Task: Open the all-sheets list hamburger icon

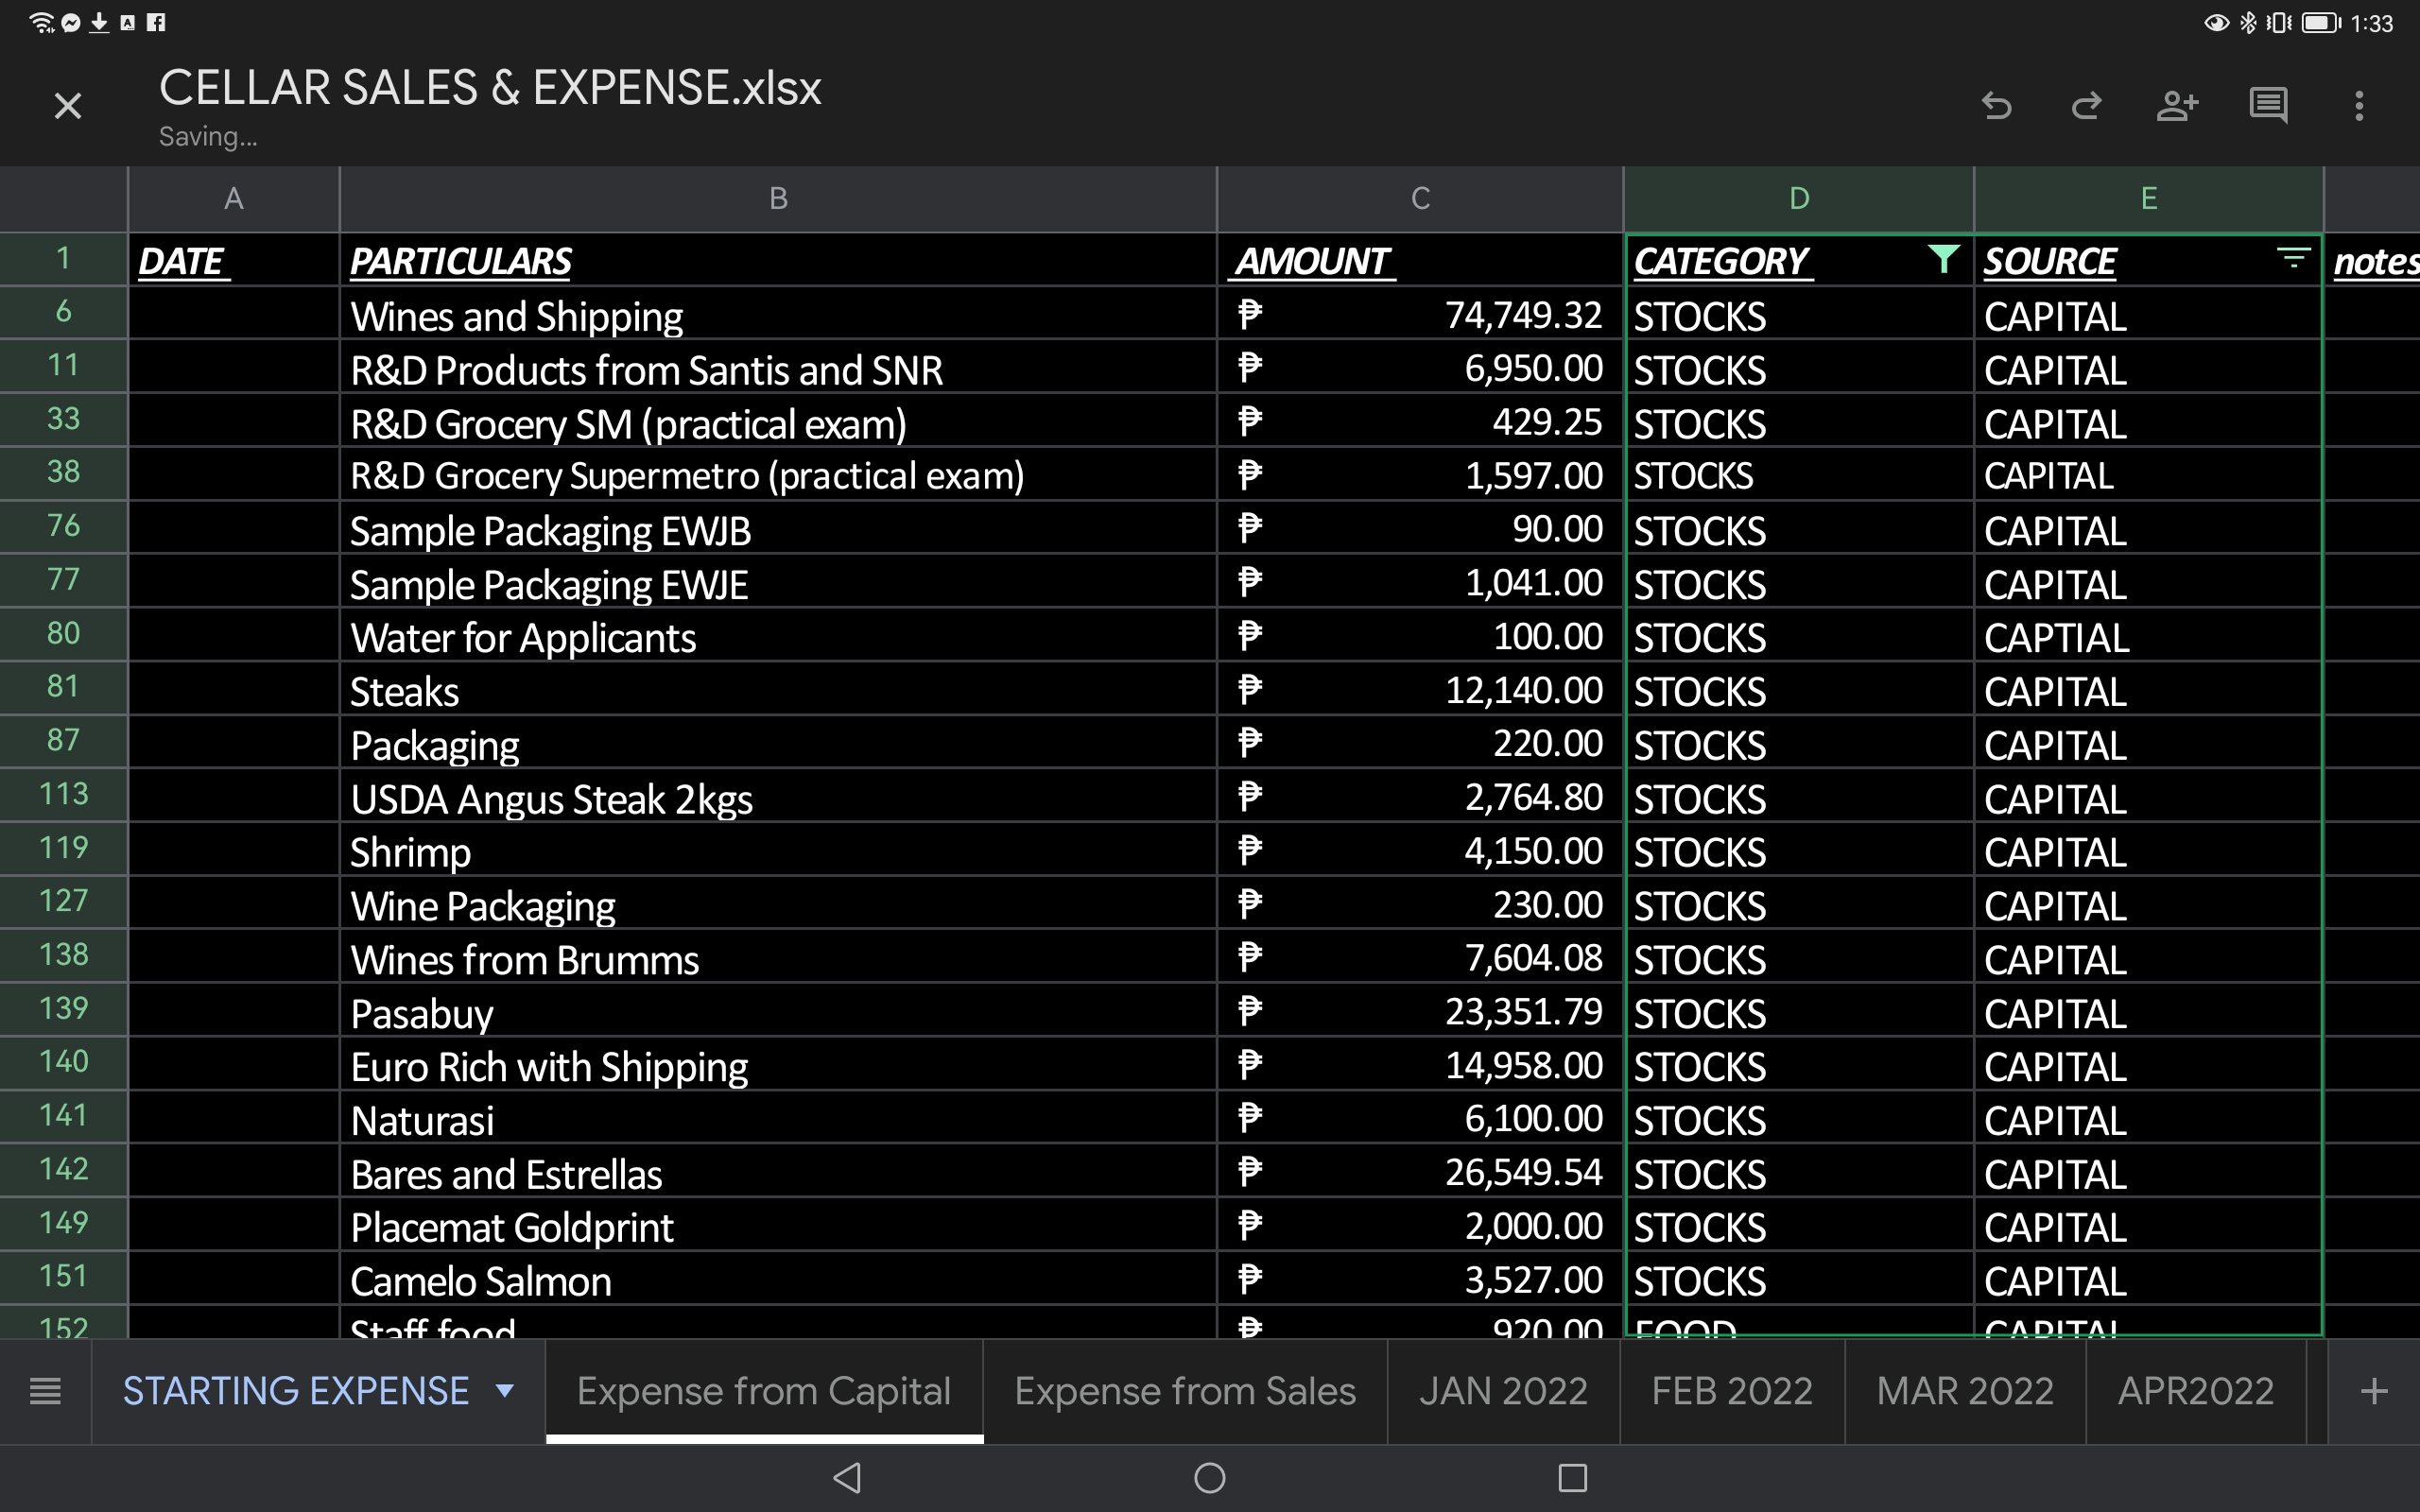Action: pyautogui.click(x=45, y=1391)
